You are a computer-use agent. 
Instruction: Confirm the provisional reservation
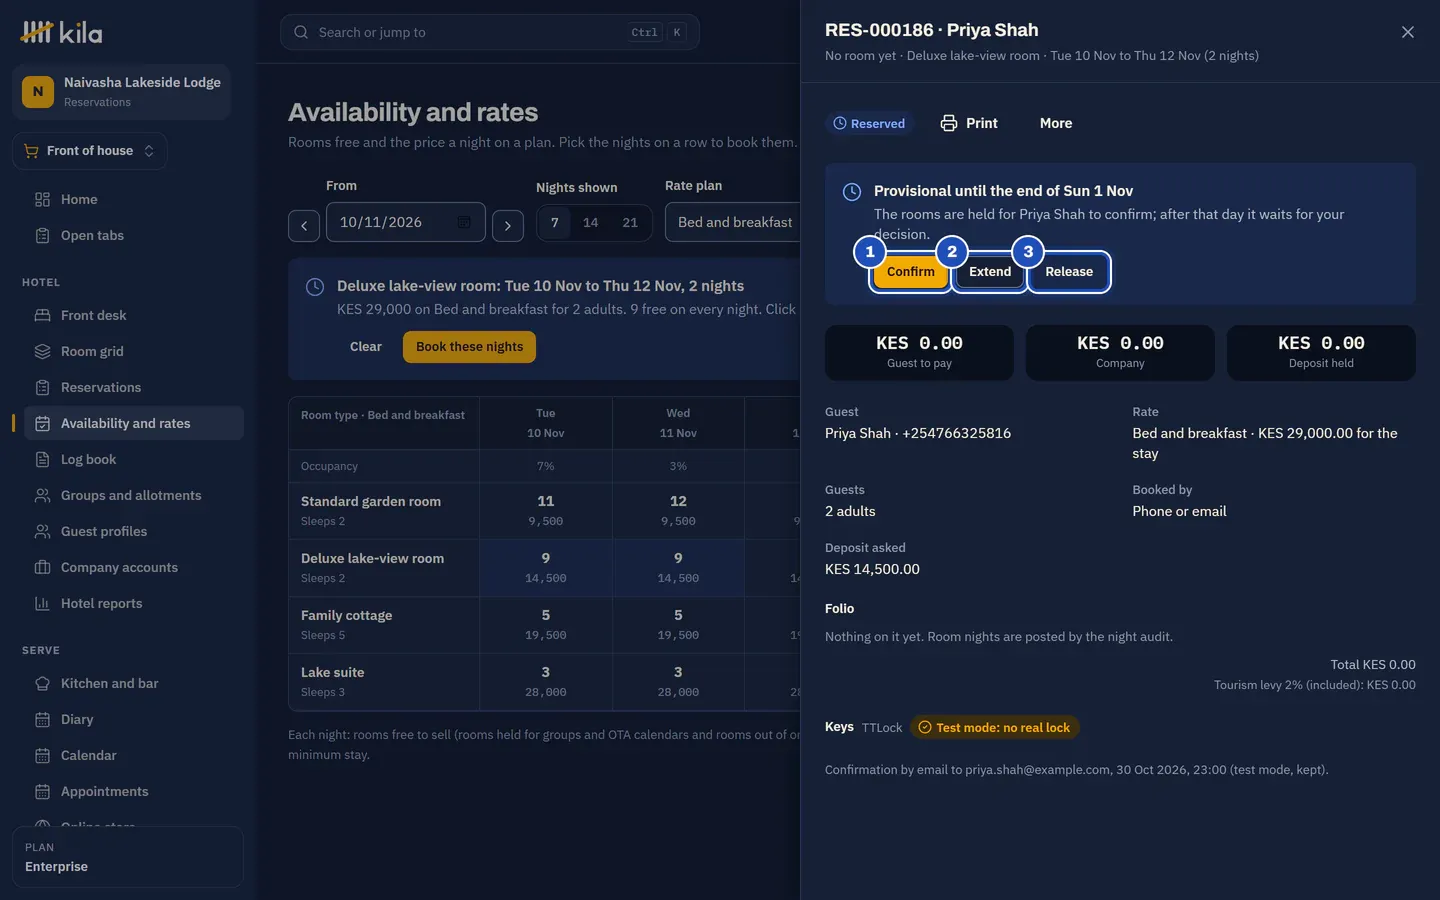tap(911, 272)
